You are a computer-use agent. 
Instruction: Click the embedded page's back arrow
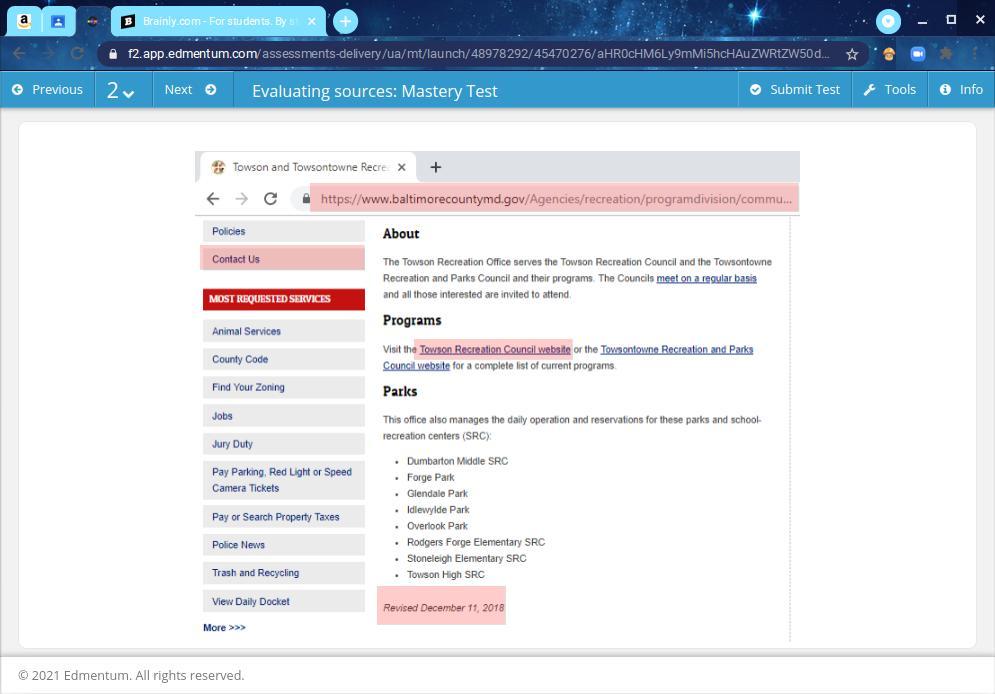pyautogui.click(x=213, y=199)
